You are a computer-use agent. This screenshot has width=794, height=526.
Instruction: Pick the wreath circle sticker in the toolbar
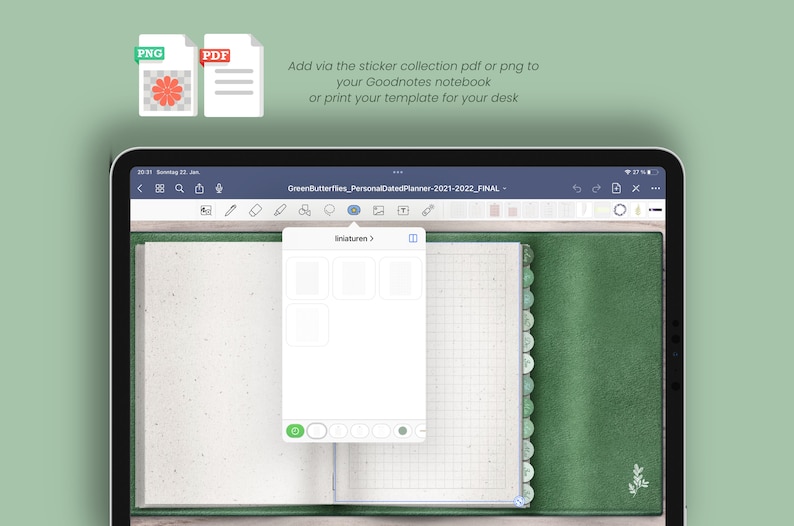click(620, 210)
